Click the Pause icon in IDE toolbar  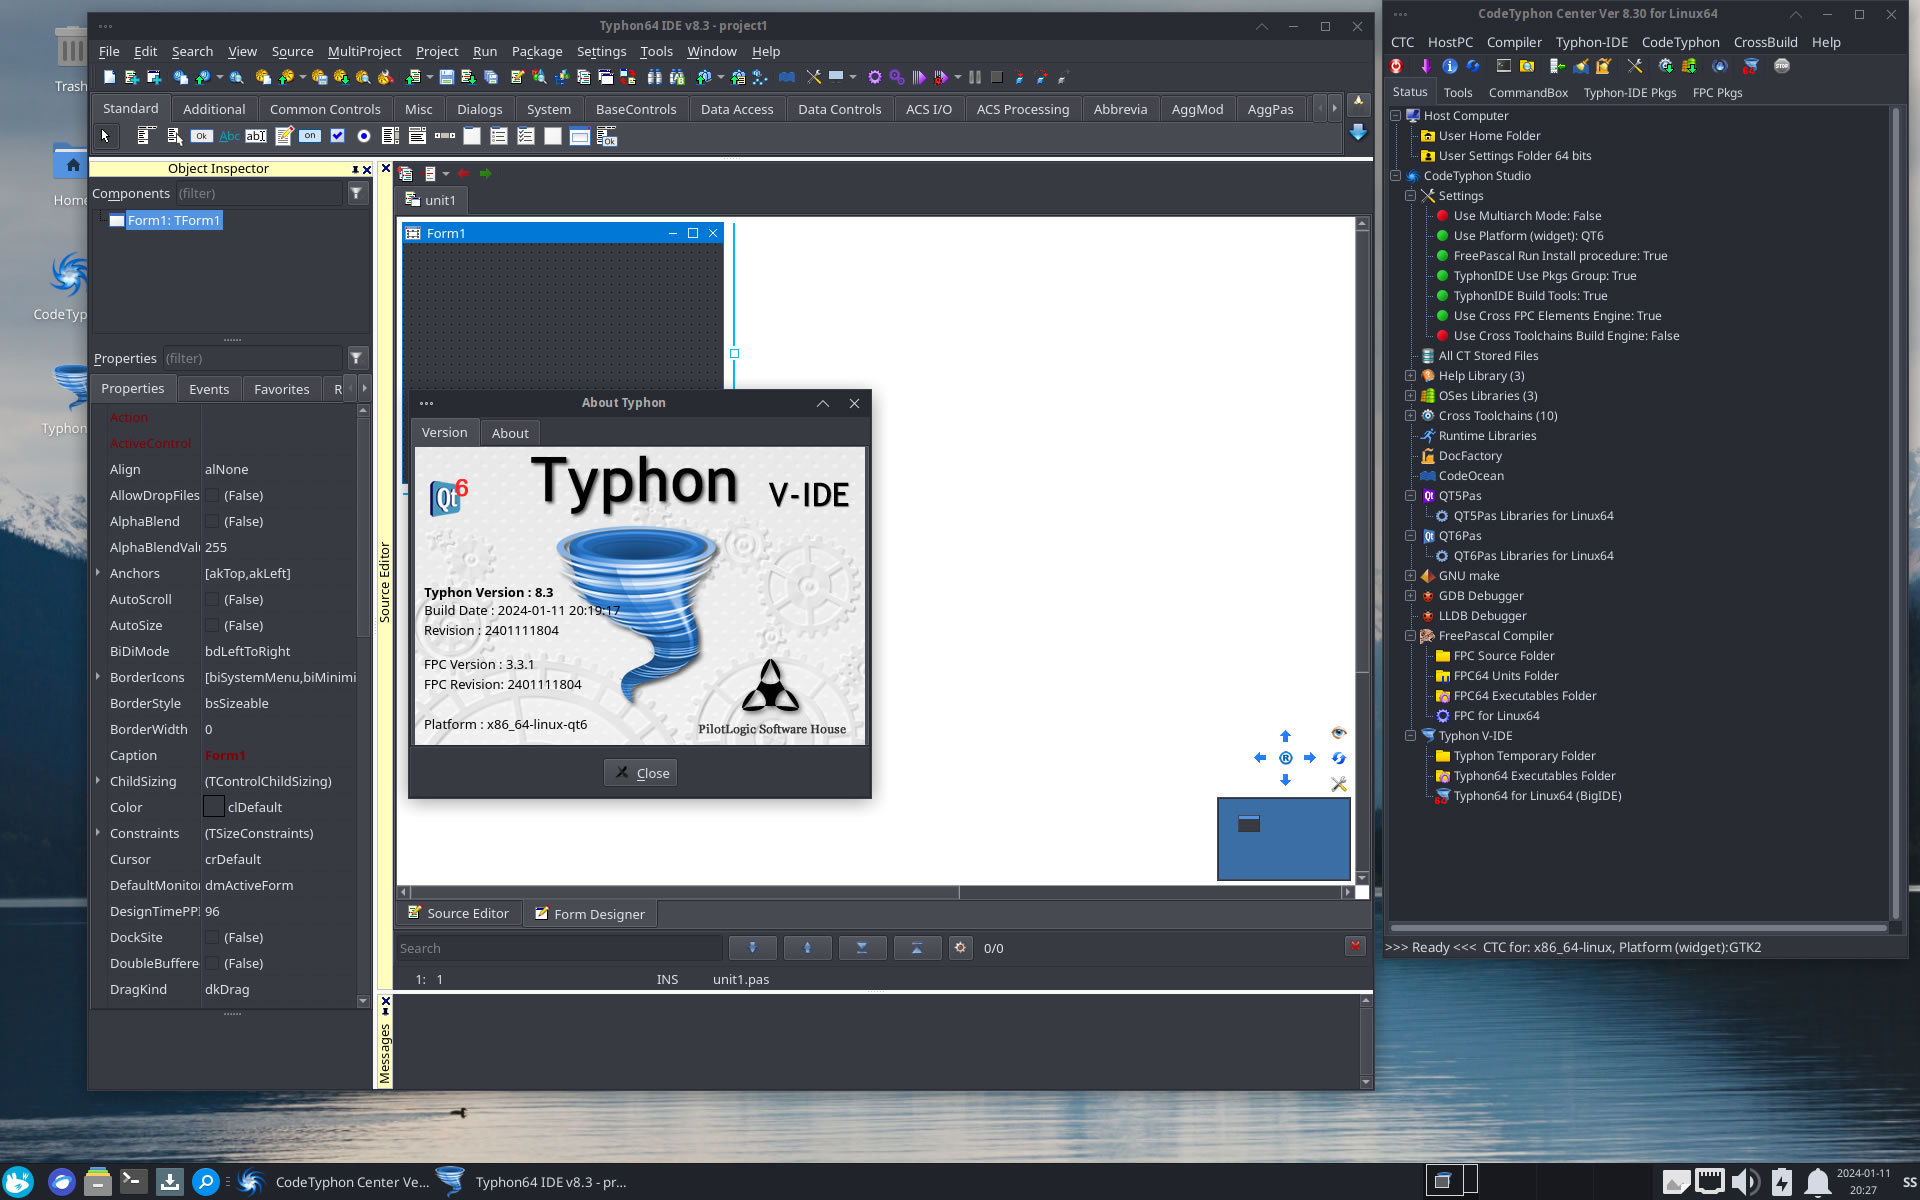[x=974, y=77]
